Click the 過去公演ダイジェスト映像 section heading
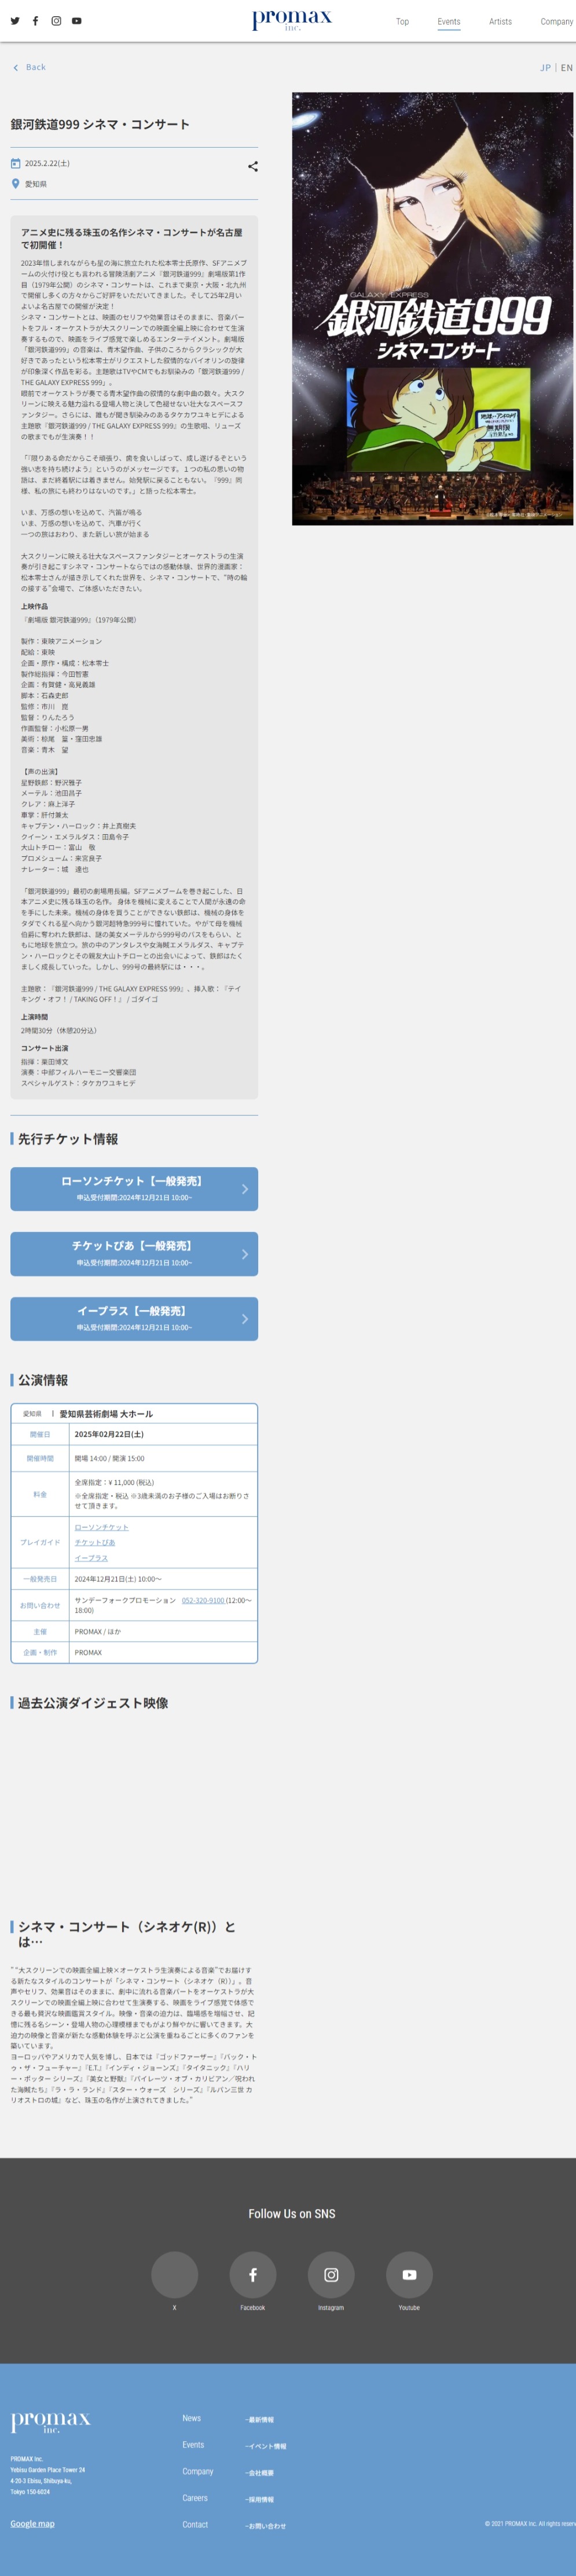Image resolution: width=576 pixels, height=2576 pixels. coord(93,1703)
